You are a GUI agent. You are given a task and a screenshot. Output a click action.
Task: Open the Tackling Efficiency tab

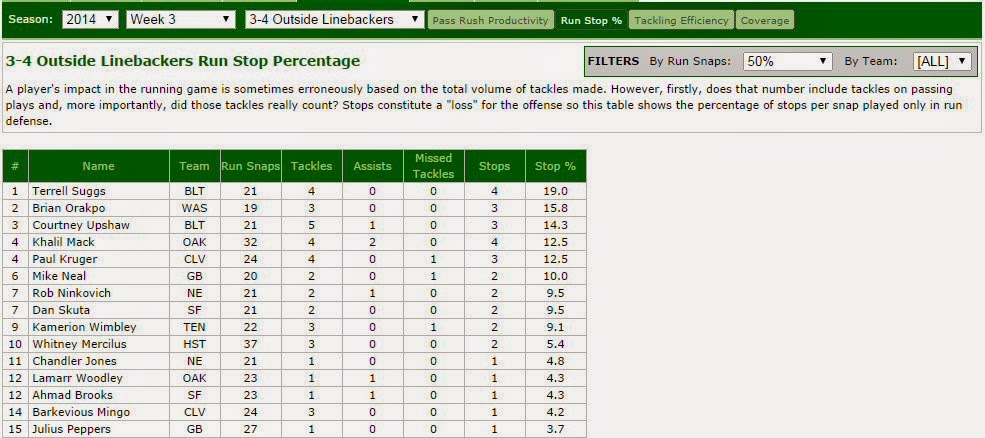(681, 20)
